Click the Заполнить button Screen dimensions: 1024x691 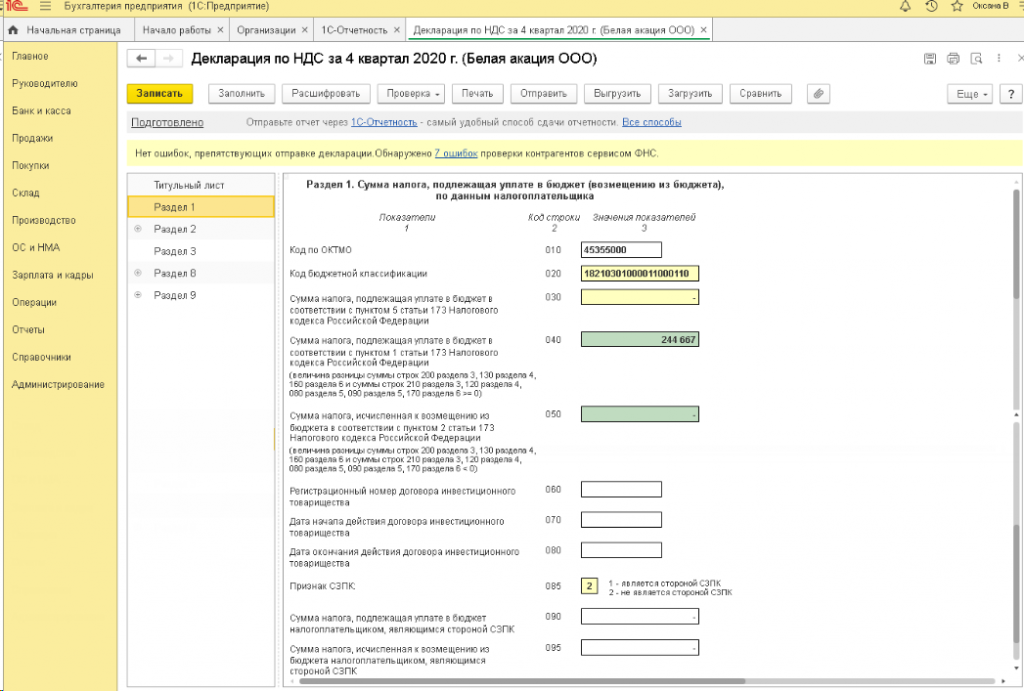242,93
